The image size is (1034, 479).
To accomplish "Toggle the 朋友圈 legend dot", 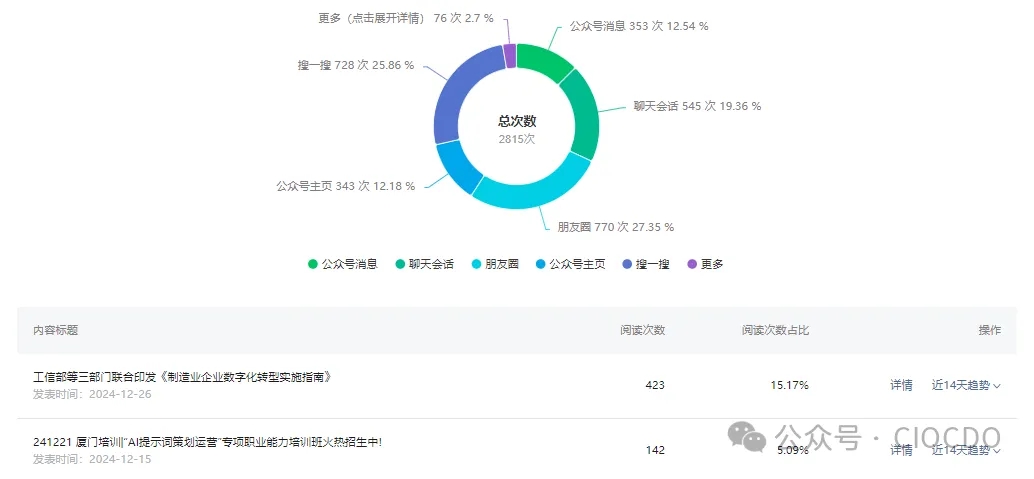I will tap(477, 264).
